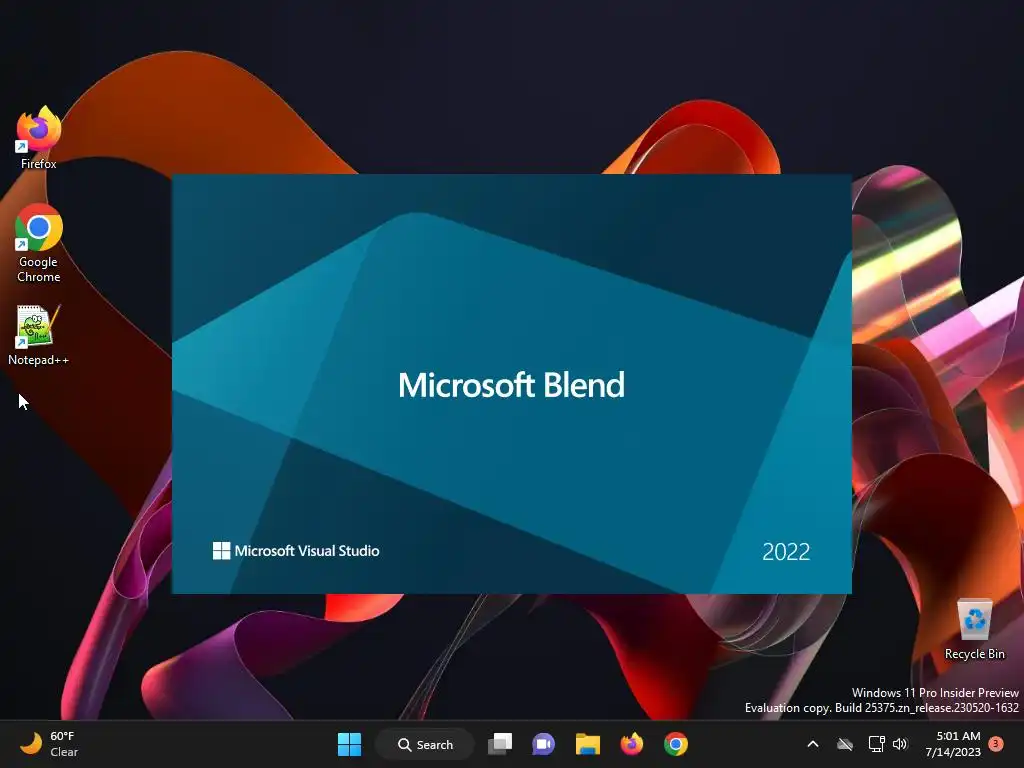
Task: Click the Windows Start button
Action: pyautogui.click(x=349, y=744)
